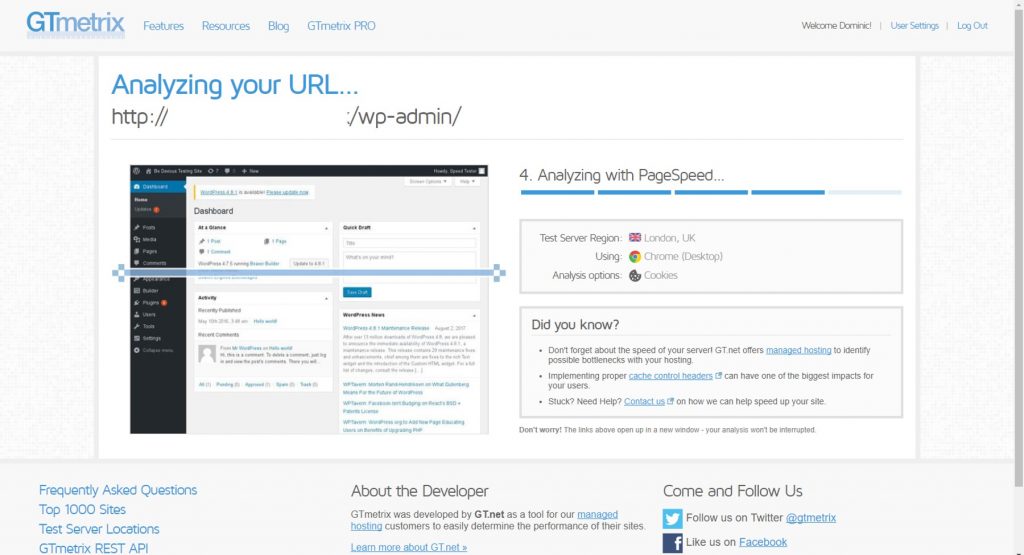Open the Facebook text link
1024x555 pixels.
tap(763, 542)
